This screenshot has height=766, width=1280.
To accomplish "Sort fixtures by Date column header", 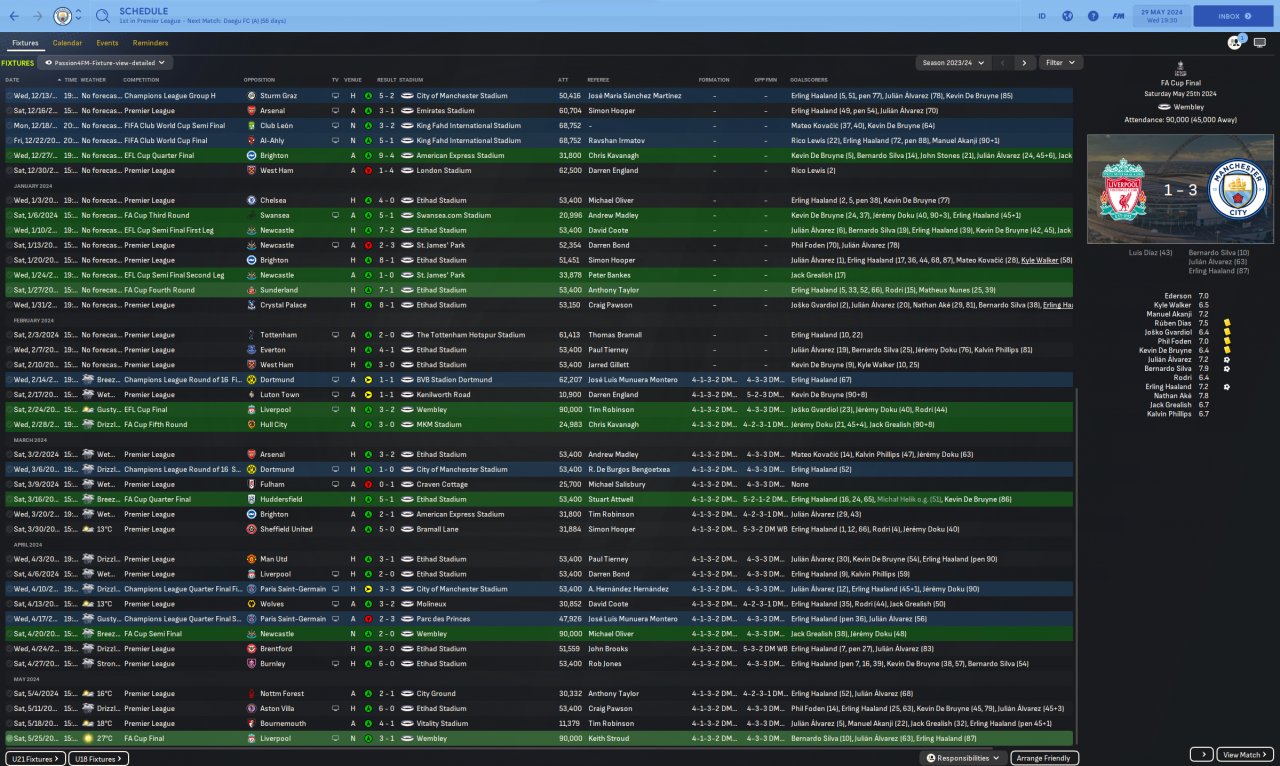I will pos(13,79).
